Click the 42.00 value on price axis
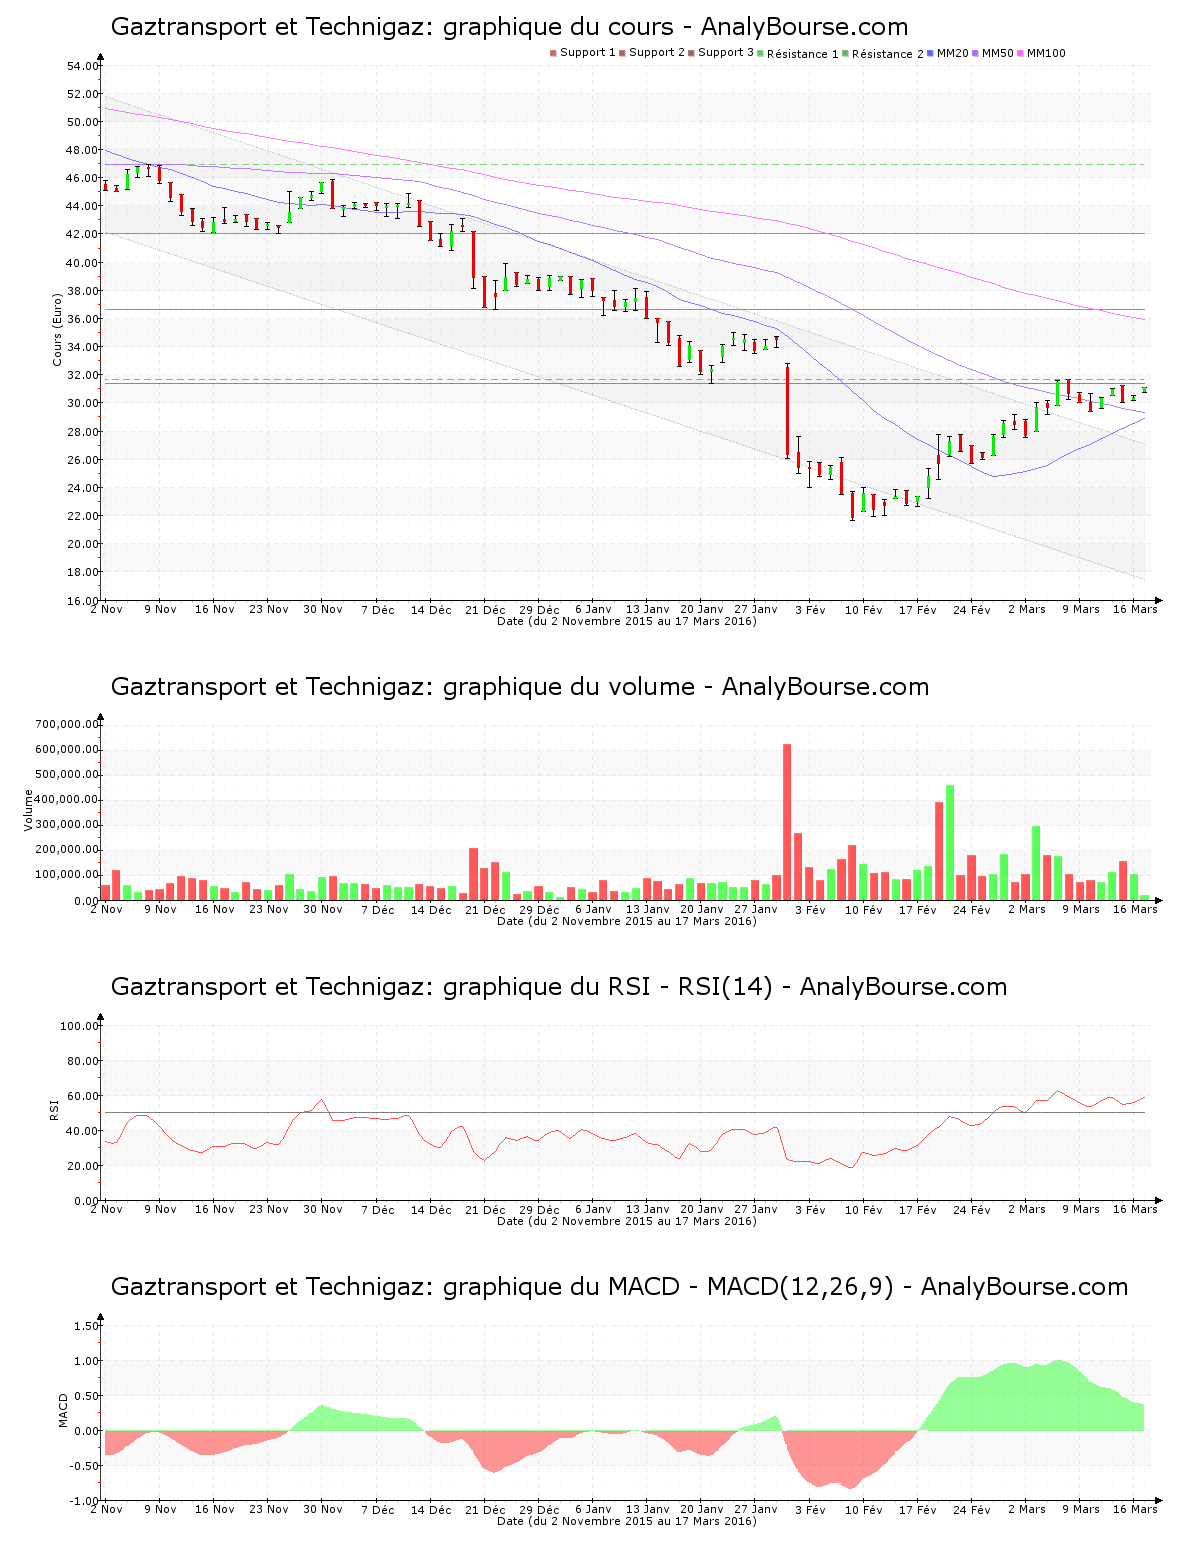Viewport: 1200px width, 1550px height. pyautogui.click(x=82, y=234)
